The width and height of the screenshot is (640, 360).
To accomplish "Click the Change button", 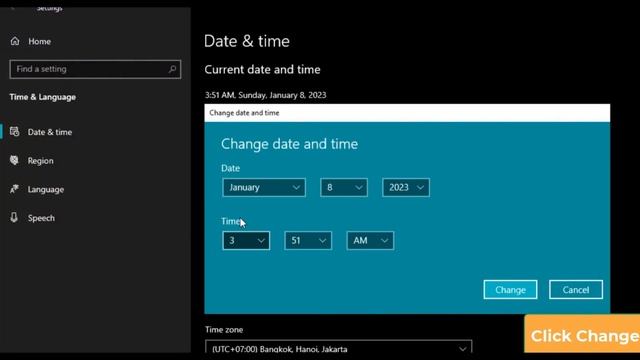I will [510, 289].
